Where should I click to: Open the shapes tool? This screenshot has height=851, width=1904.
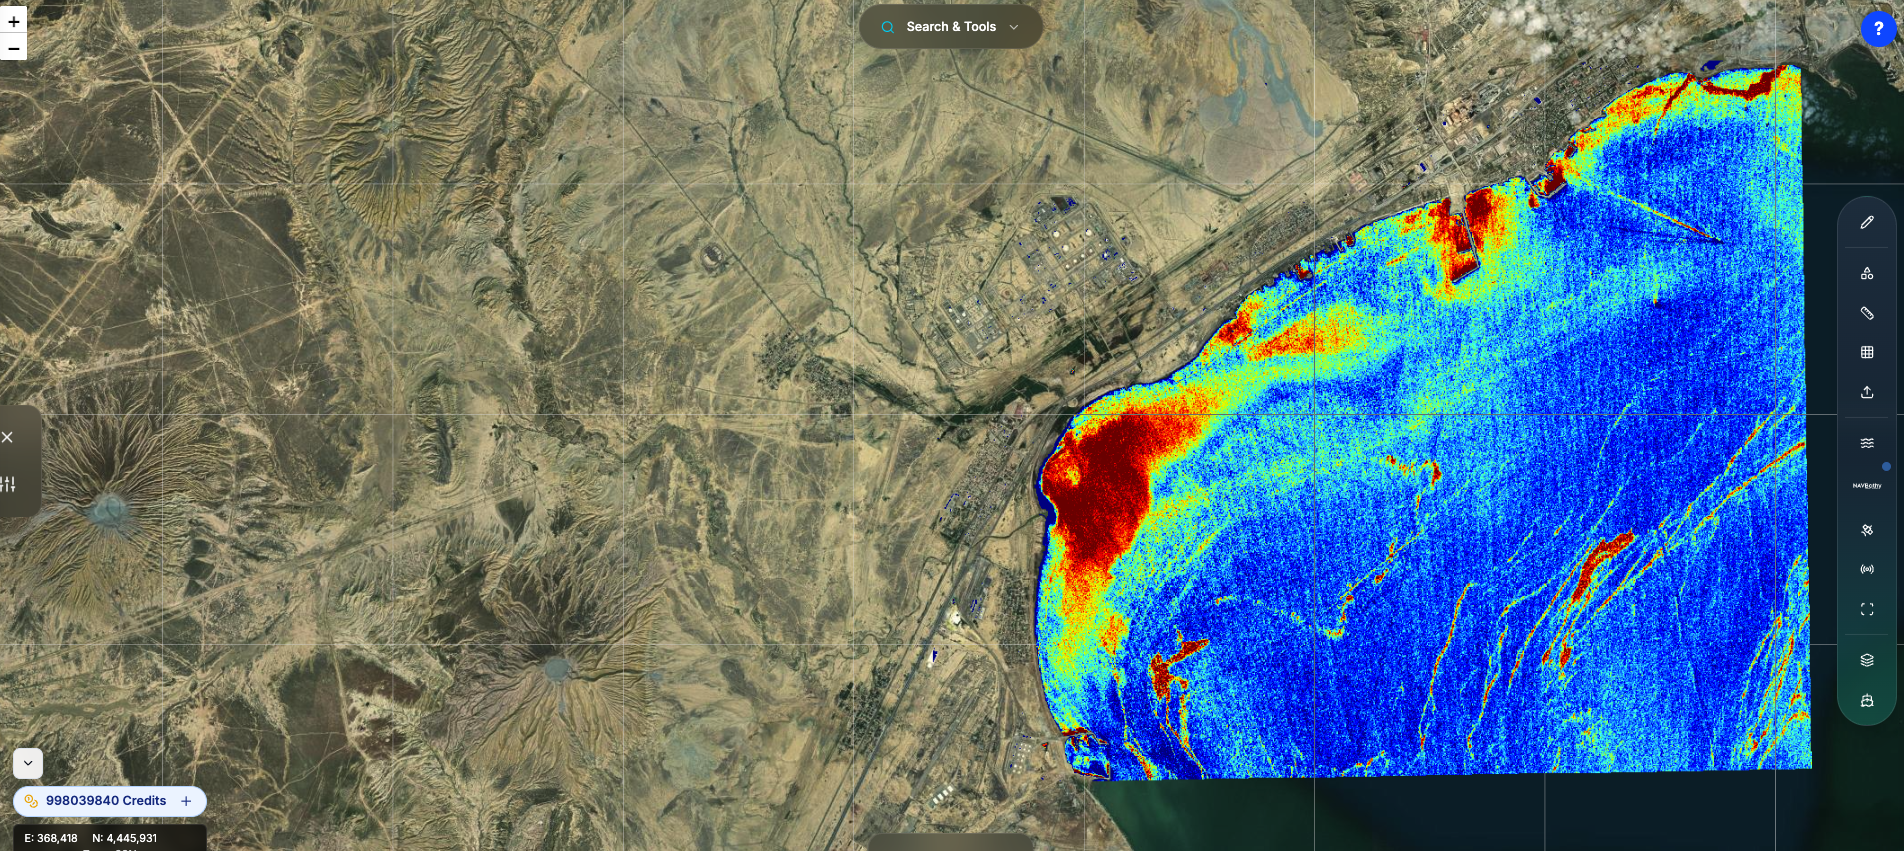pyautogui.click(x=1866, y=273)
